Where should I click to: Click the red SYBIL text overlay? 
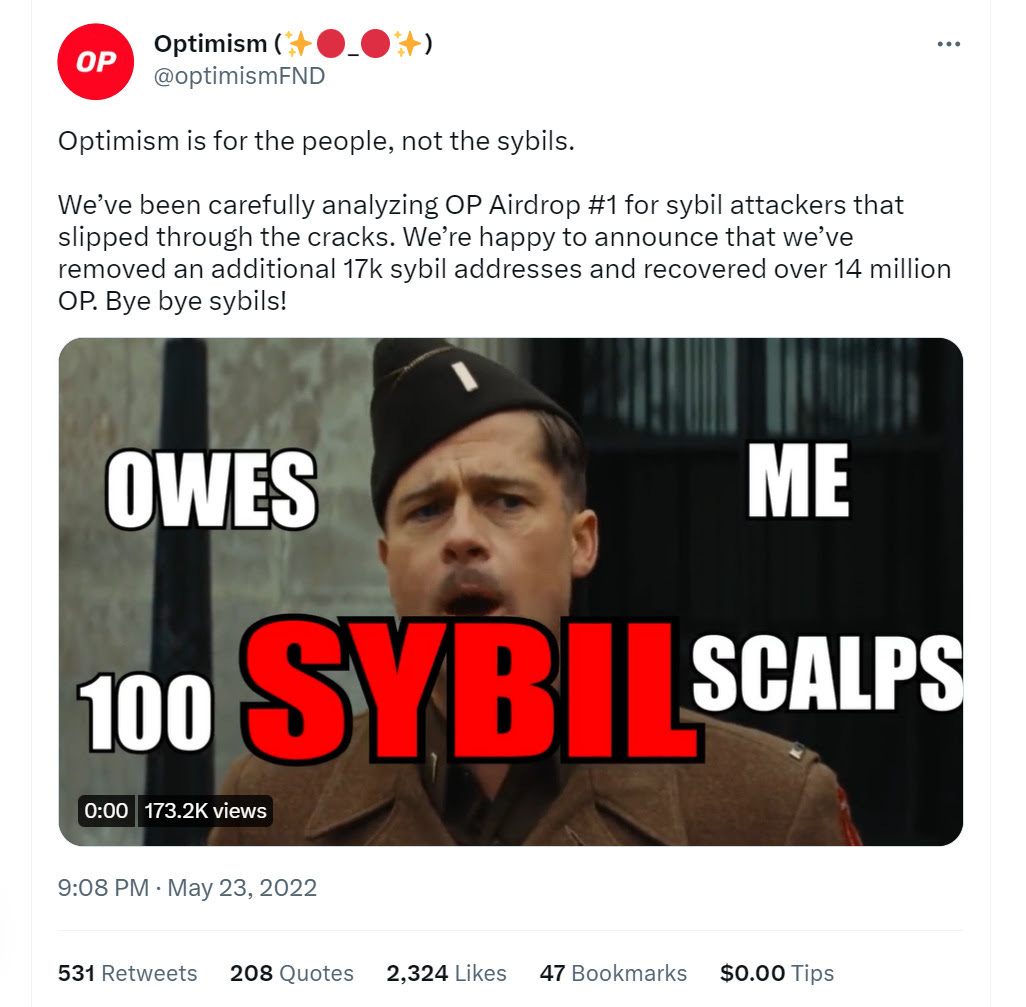[x=470, y=690]
